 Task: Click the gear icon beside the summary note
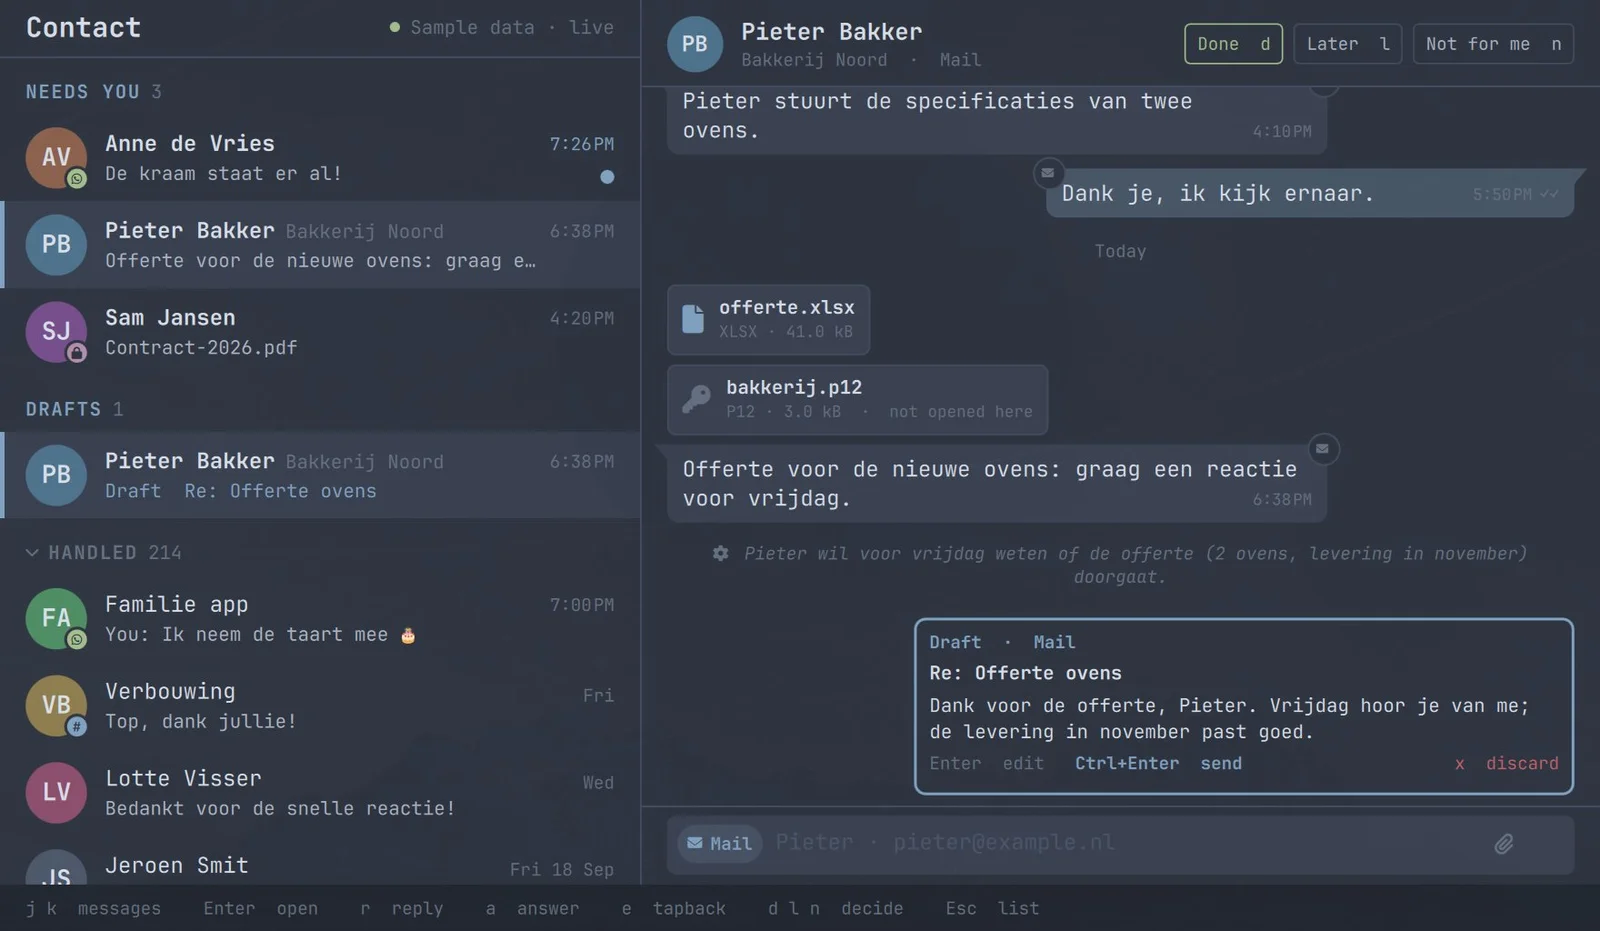point(720,553)
